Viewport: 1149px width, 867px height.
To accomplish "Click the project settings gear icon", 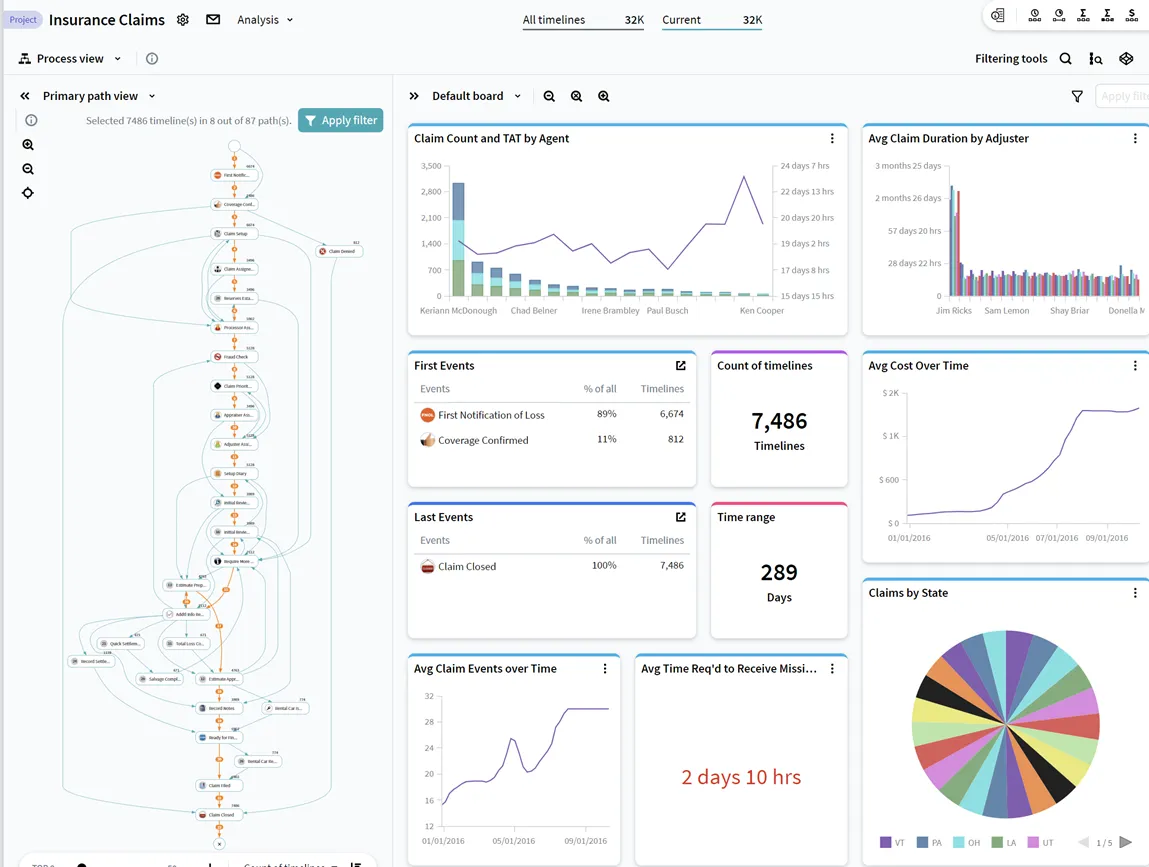I will pyautogui.click(x=182, y=20).
